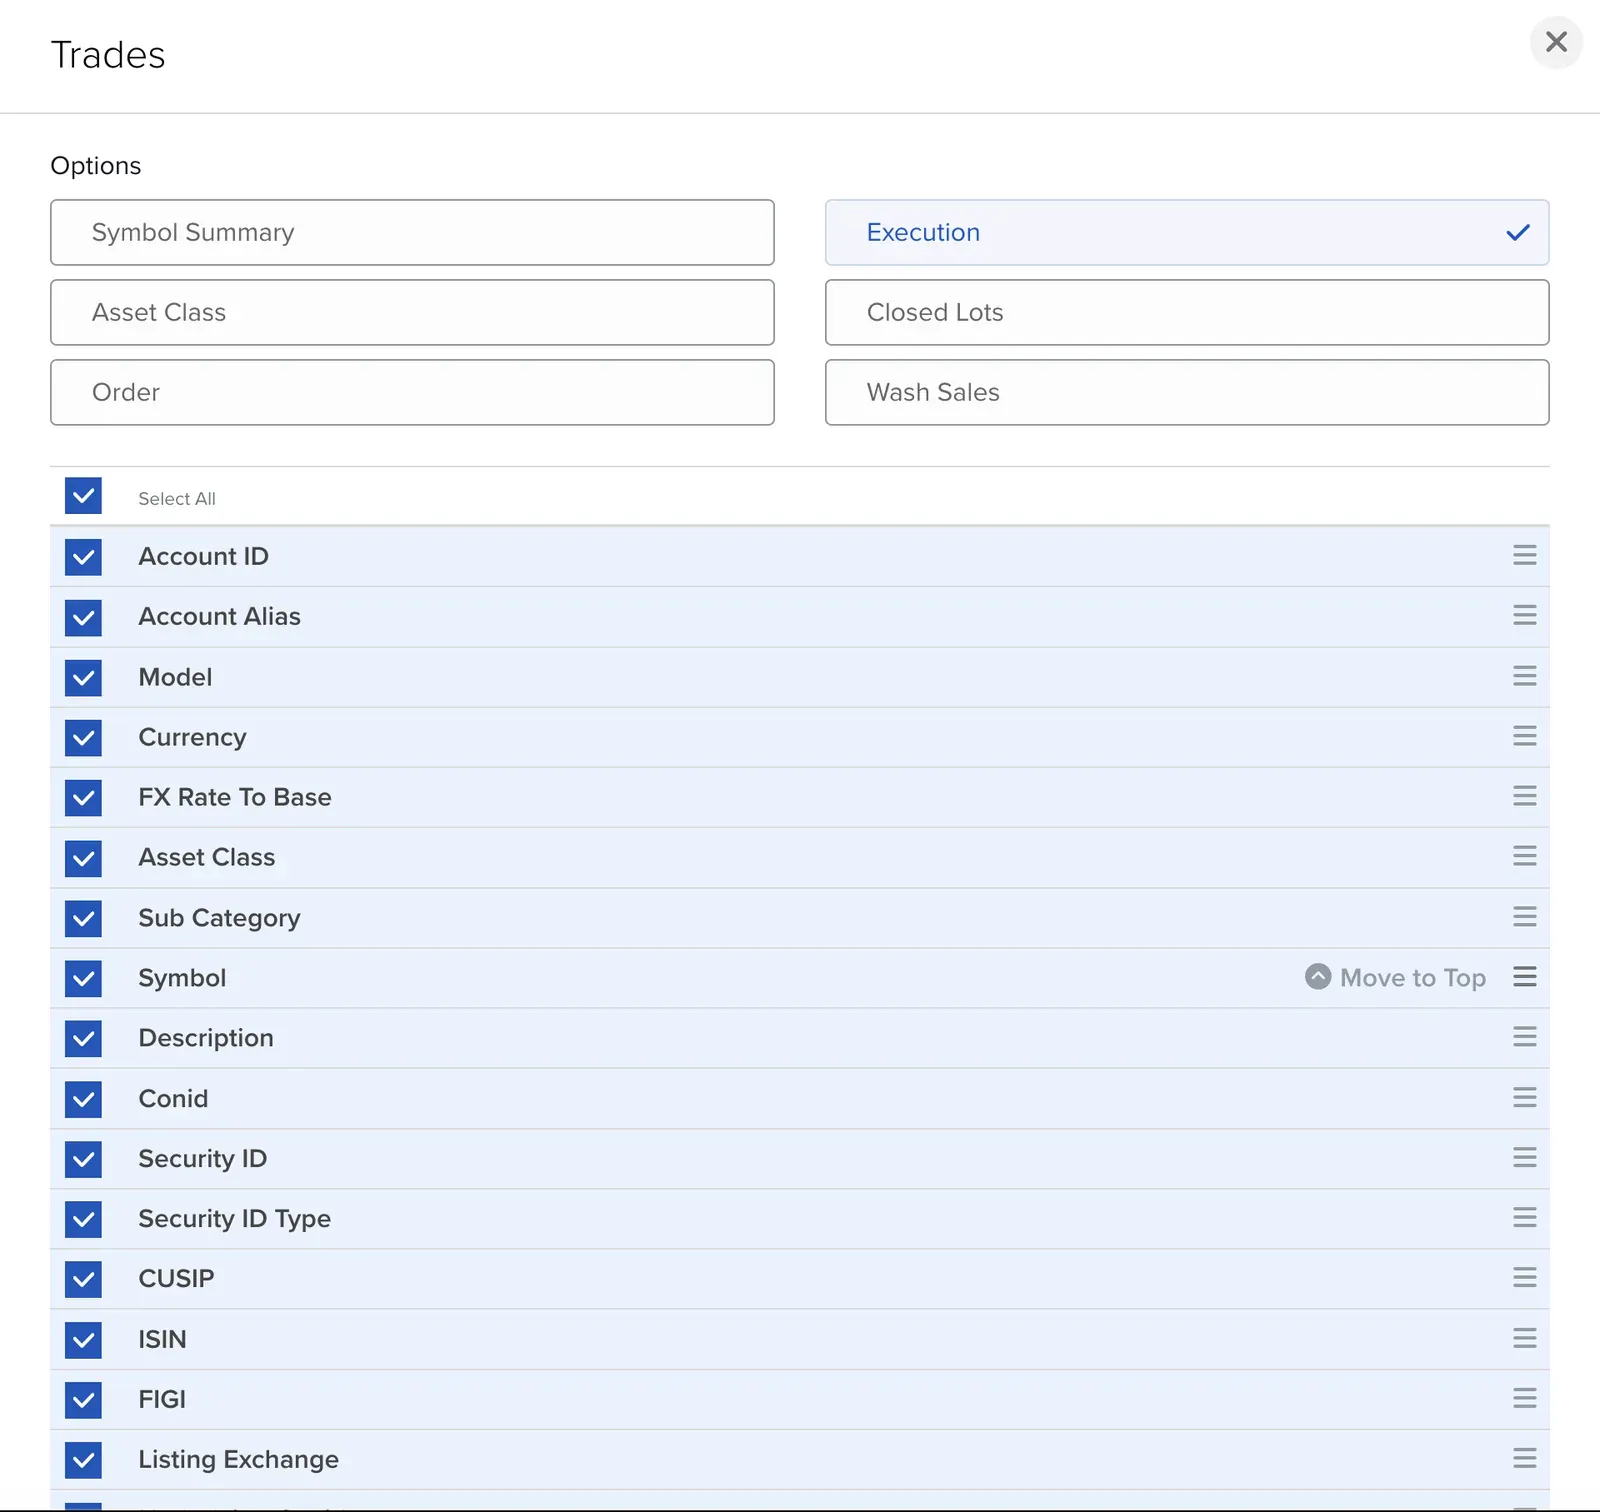The width and height of the screenshot is (1600, 1512).
Task: Click the Description field label
Action: pos(206,1038)
